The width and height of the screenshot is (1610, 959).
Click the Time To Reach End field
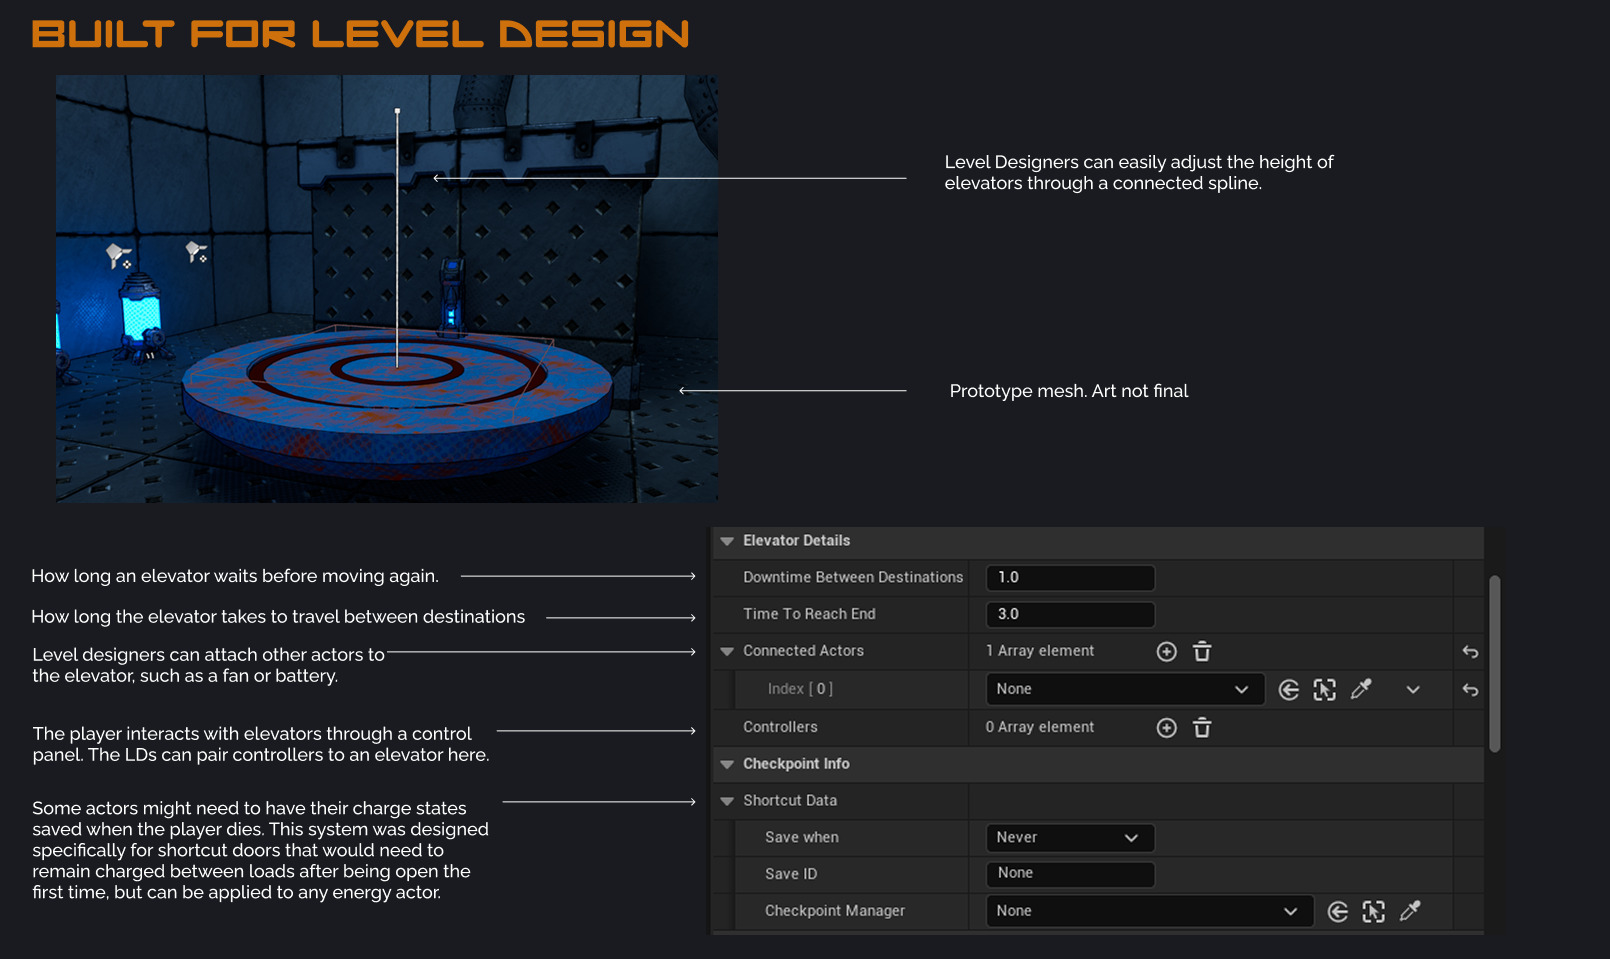coord(1069,615)
